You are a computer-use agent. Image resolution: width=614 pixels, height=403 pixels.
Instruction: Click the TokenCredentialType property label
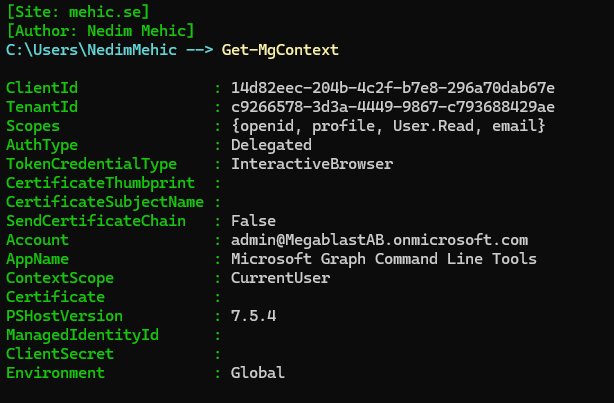(91, 164)
